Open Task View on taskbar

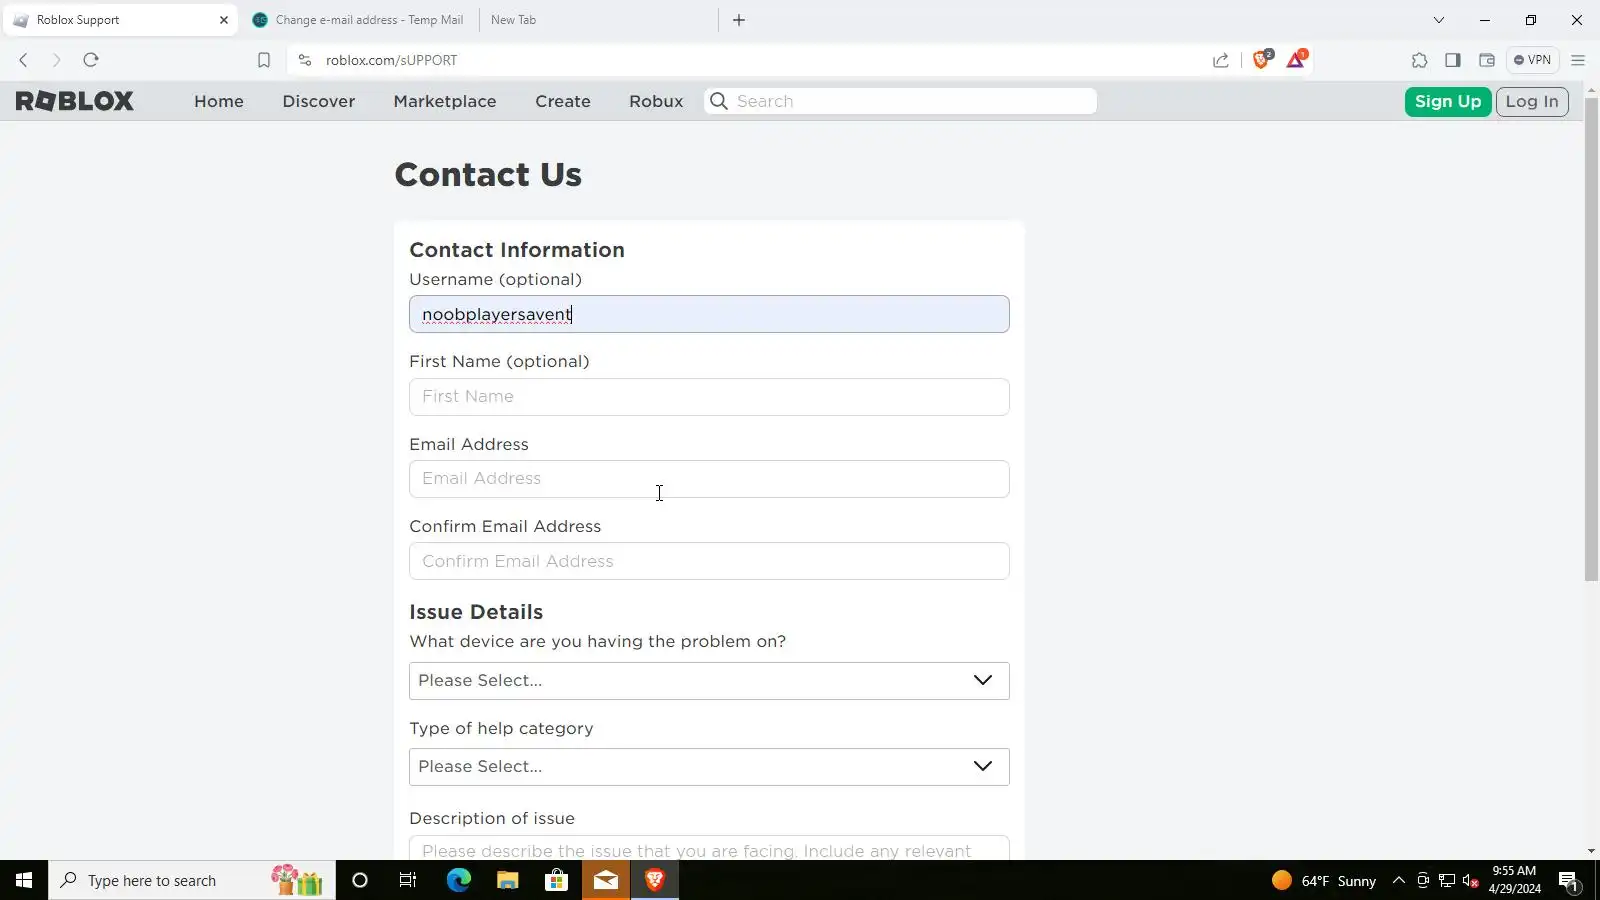pos(408,880)
